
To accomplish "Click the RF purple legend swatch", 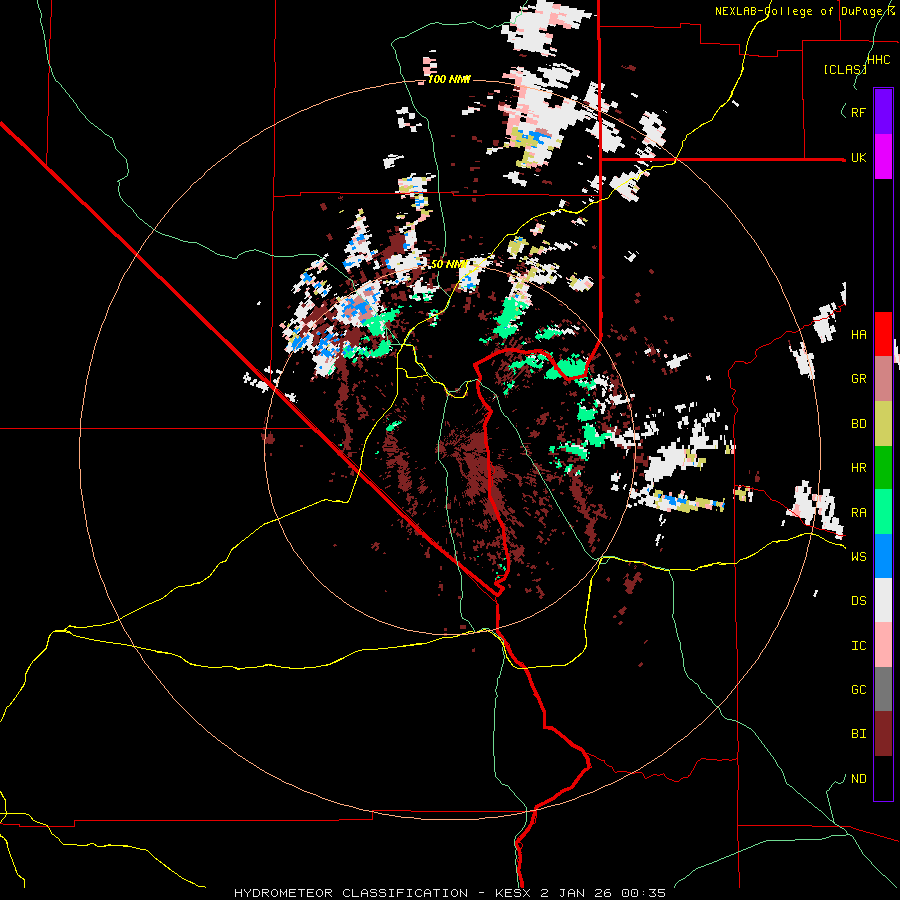I will click(883, 112).
